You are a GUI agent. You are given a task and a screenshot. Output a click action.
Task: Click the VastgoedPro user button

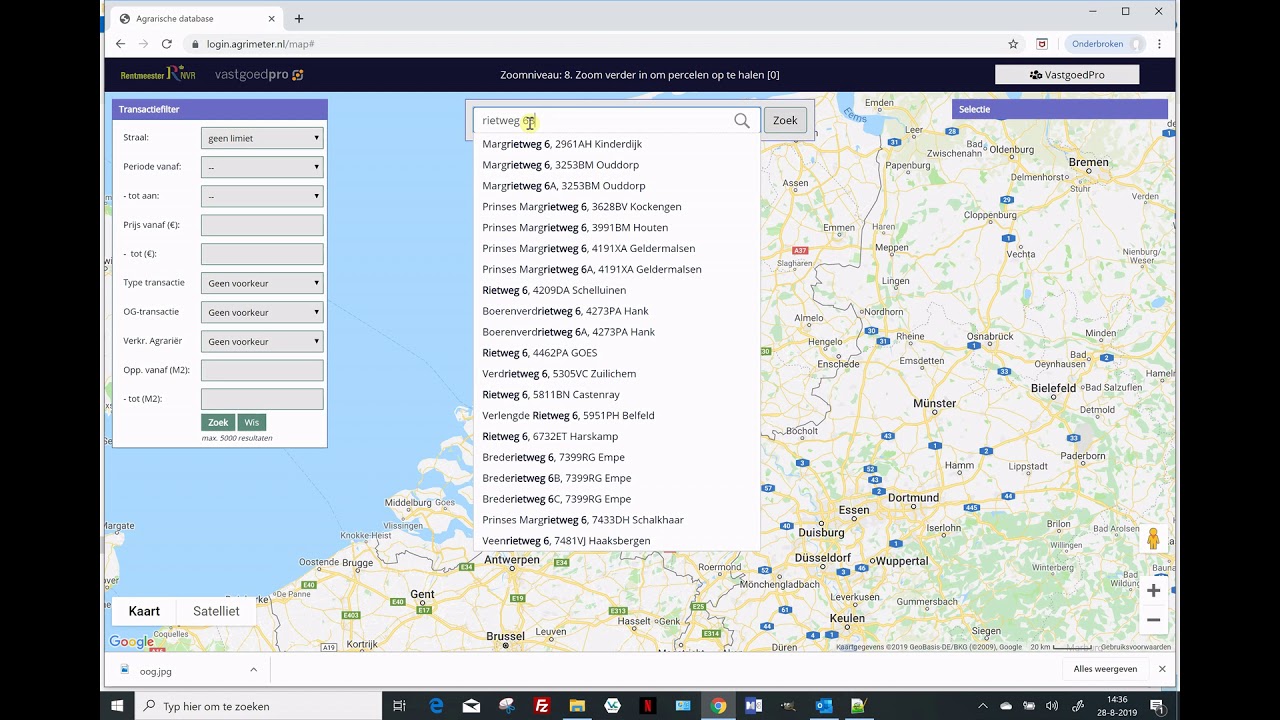pos(1067,75)
